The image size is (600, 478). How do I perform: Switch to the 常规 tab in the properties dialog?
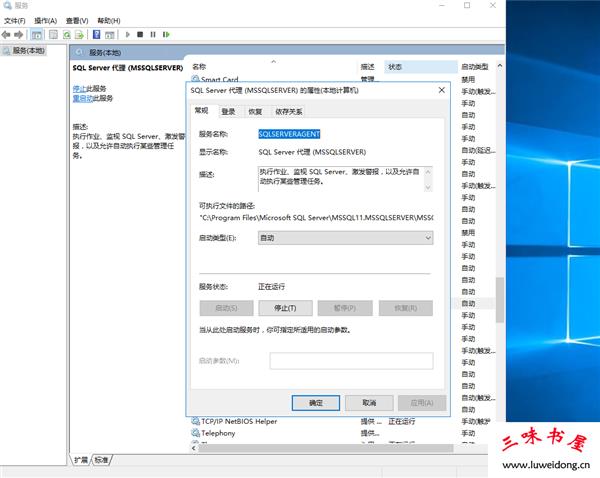[201, 111]
